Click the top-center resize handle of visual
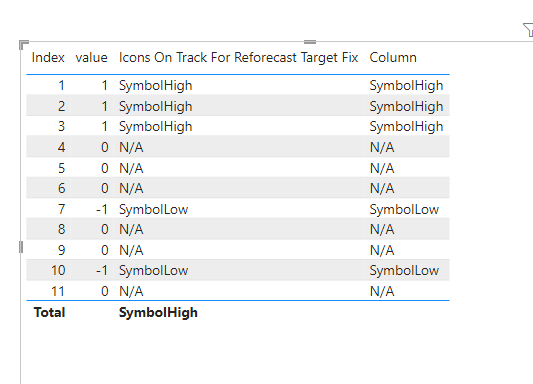The image size is (533, 384). 310,42
